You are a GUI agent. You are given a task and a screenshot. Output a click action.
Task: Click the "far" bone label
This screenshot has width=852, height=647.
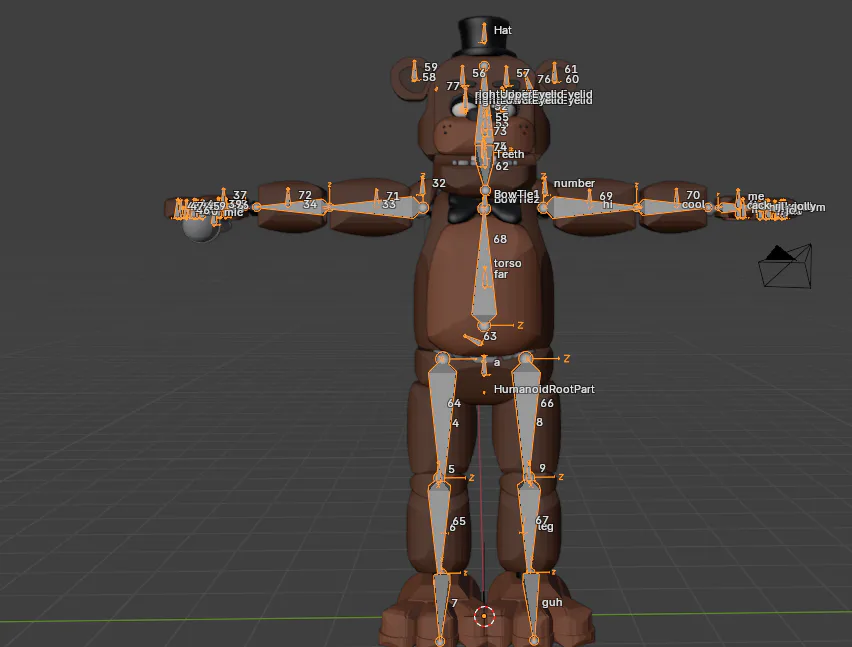click(500, 274)
